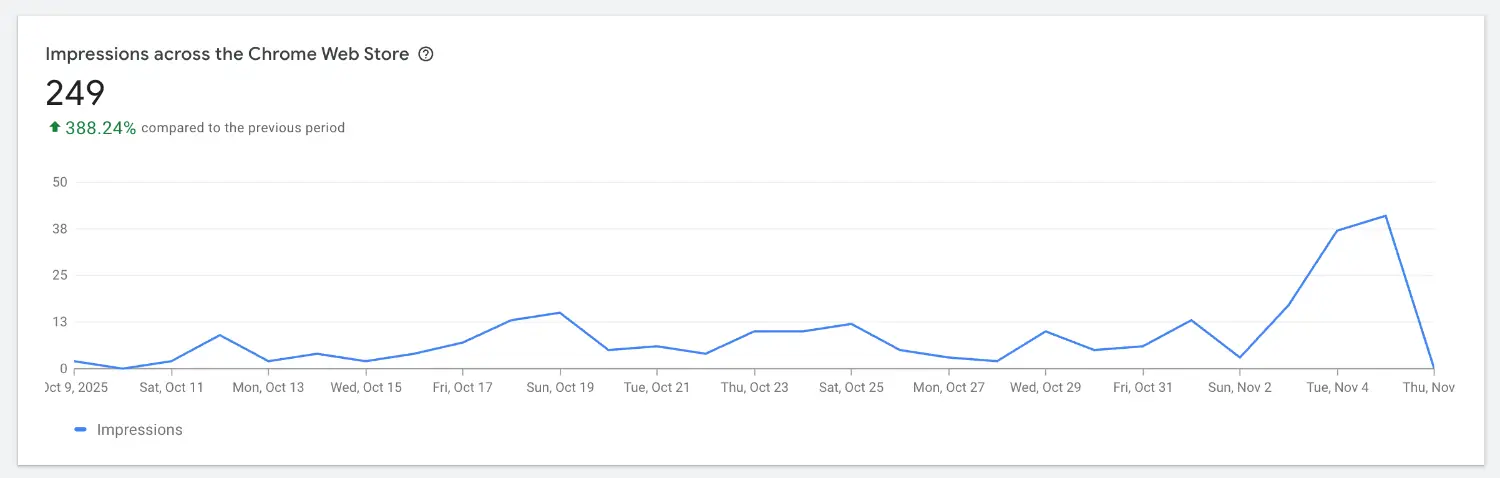Screen dimensions: 1500x478
Task: Click the blue Impressions legend color marker
Action: coord(81,430)
